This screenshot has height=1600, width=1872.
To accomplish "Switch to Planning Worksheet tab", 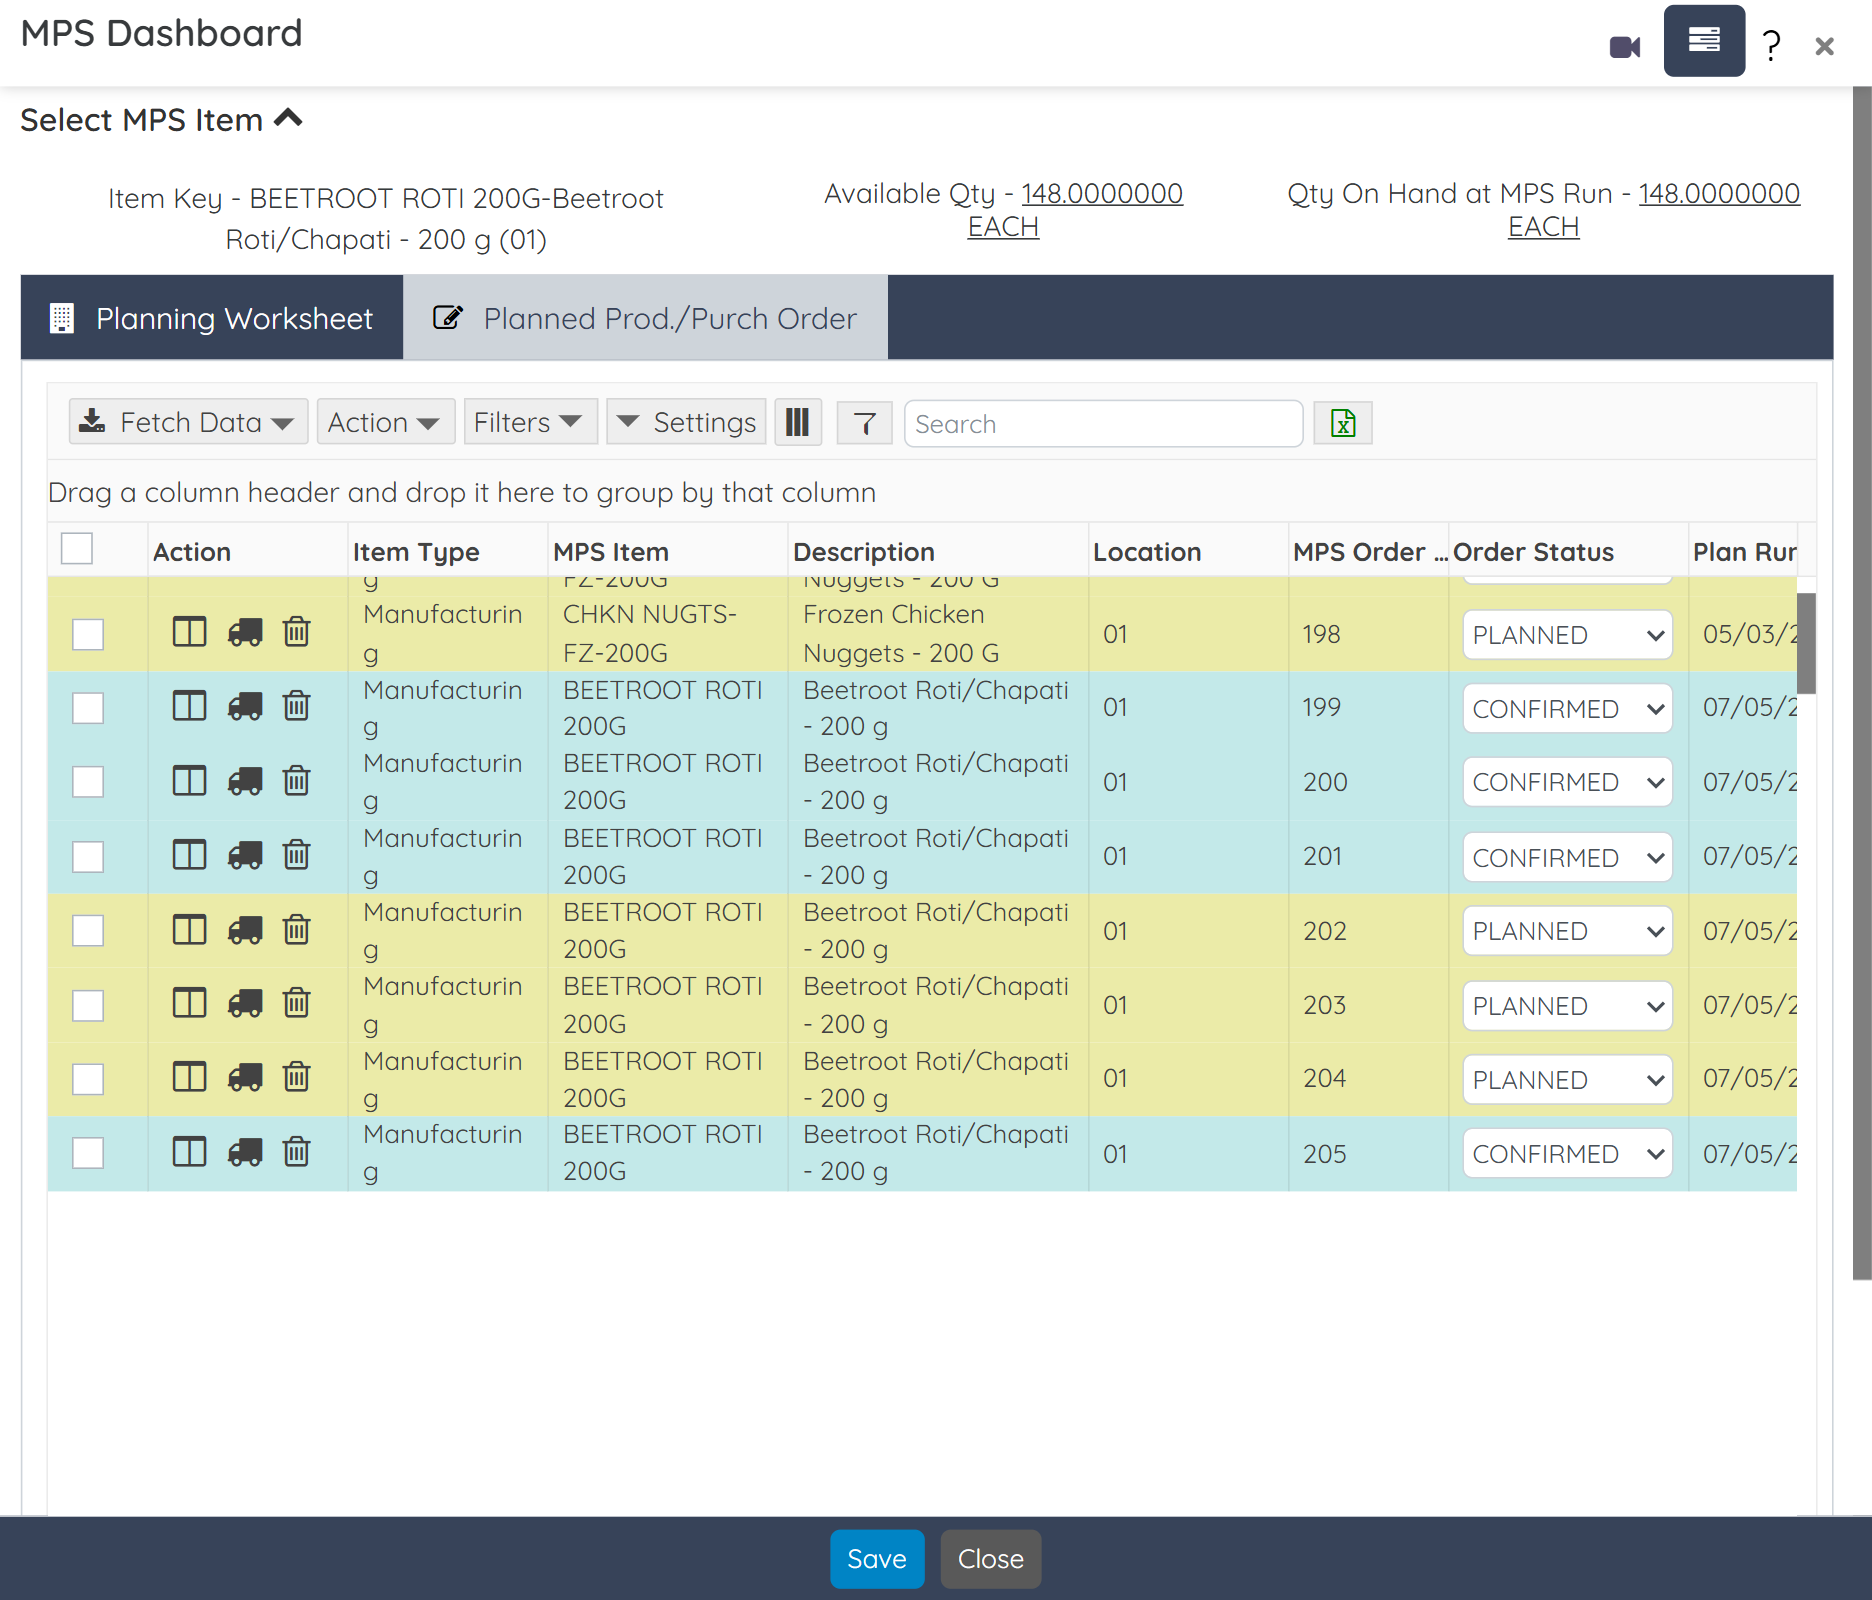I will [x=212, y=318].
